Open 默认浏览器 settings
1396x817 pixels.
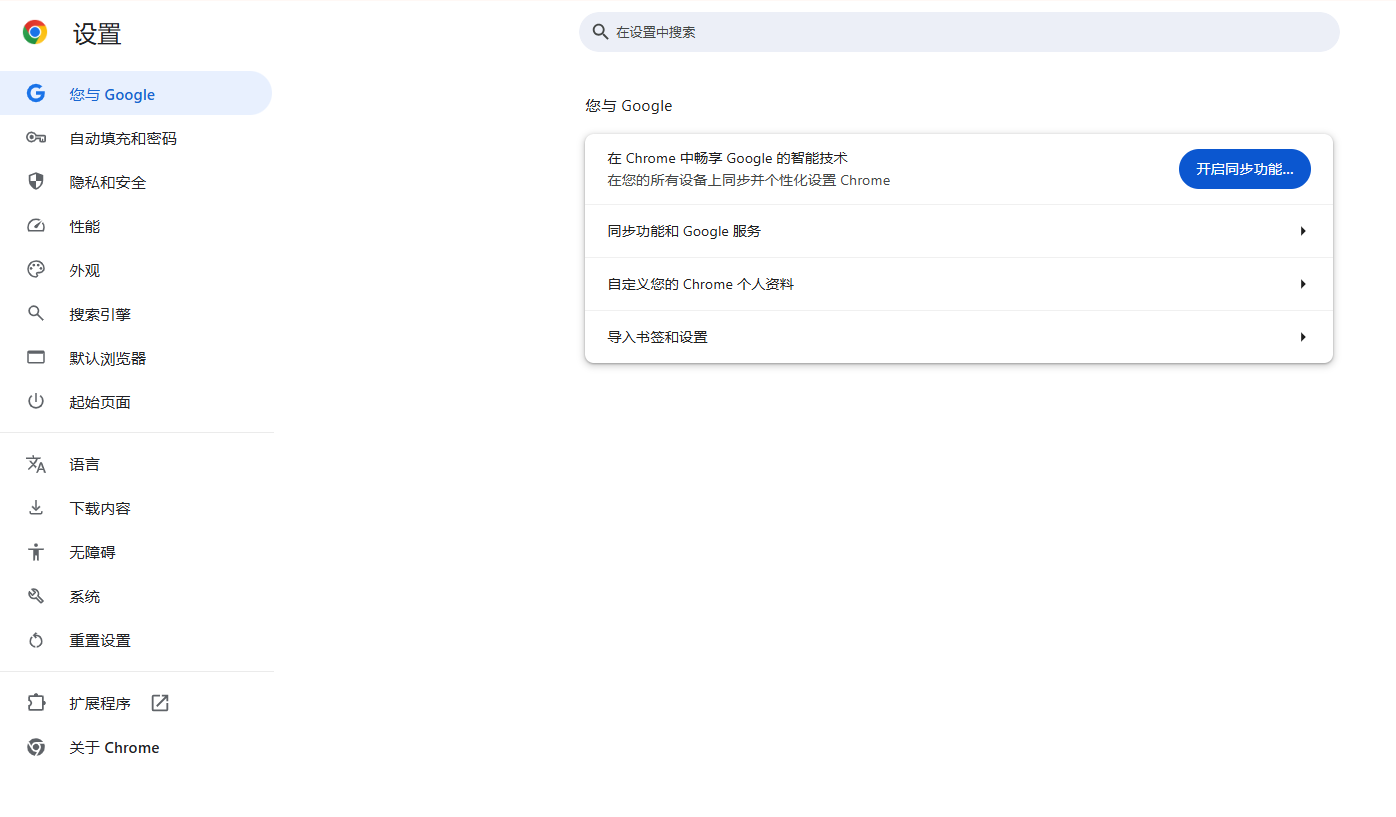click(x=136, y=358)
